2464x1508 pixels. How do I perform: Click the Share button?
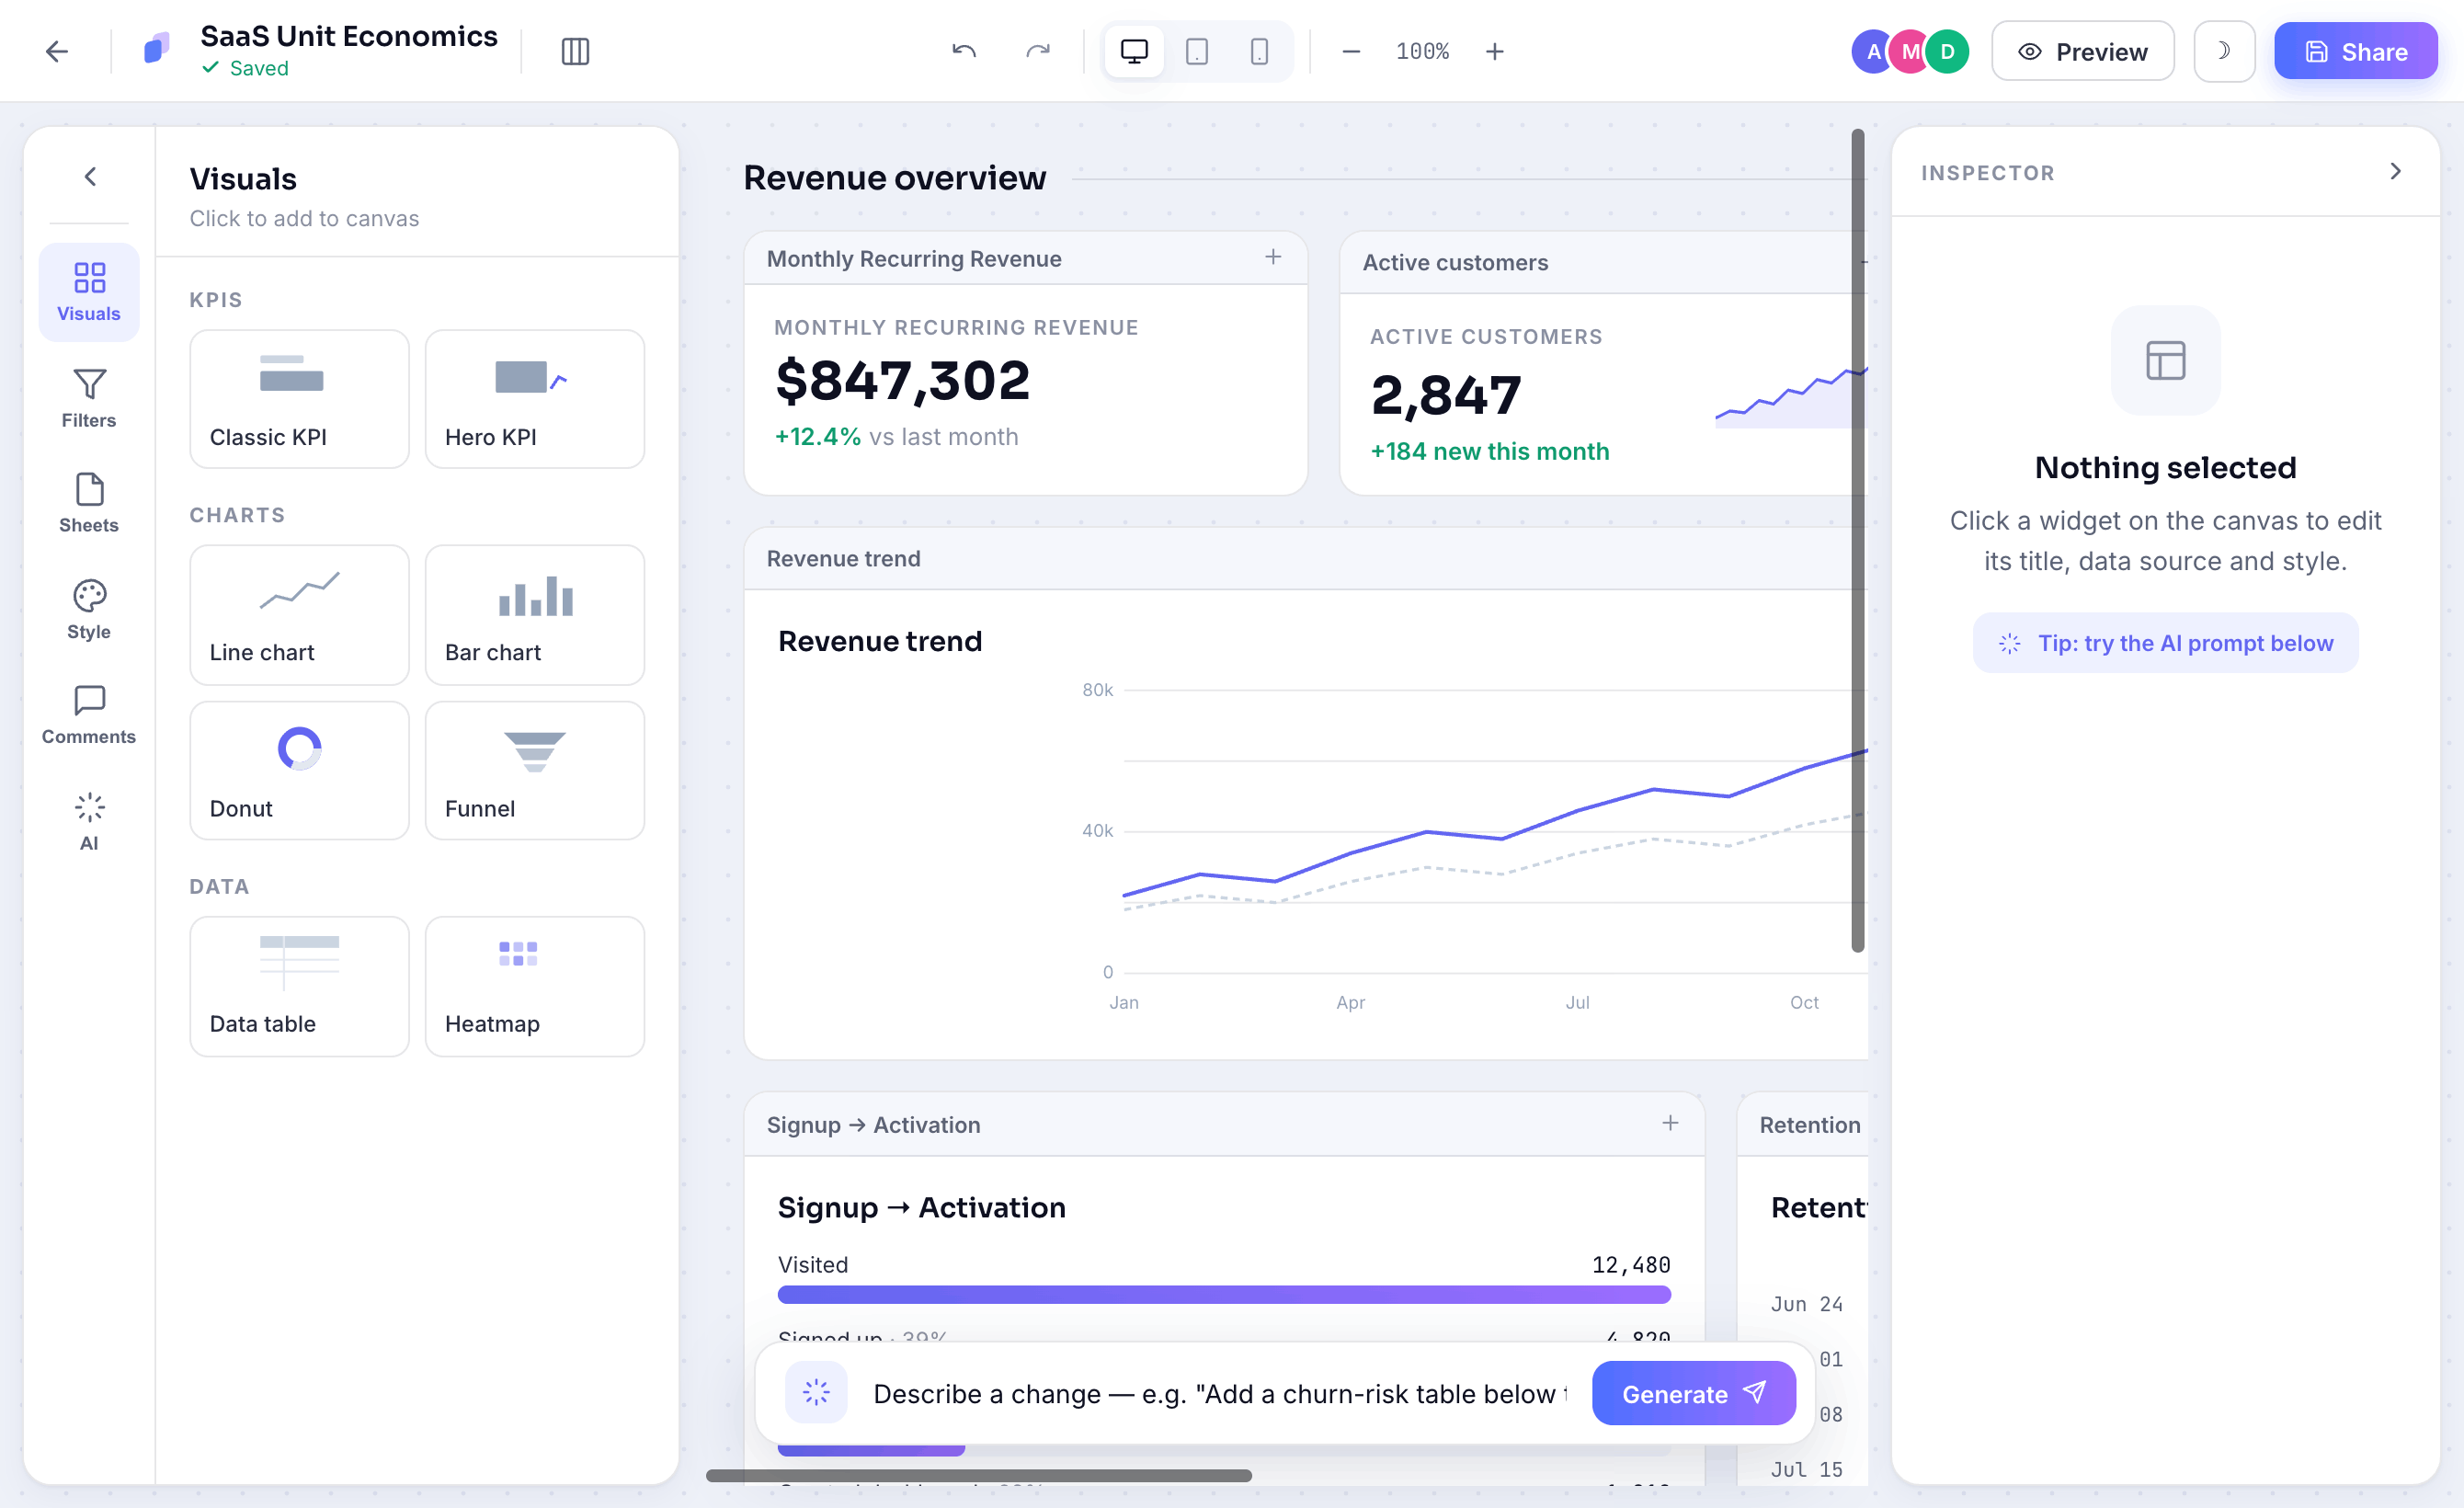pyautogui.click(x=2355, y=51)
